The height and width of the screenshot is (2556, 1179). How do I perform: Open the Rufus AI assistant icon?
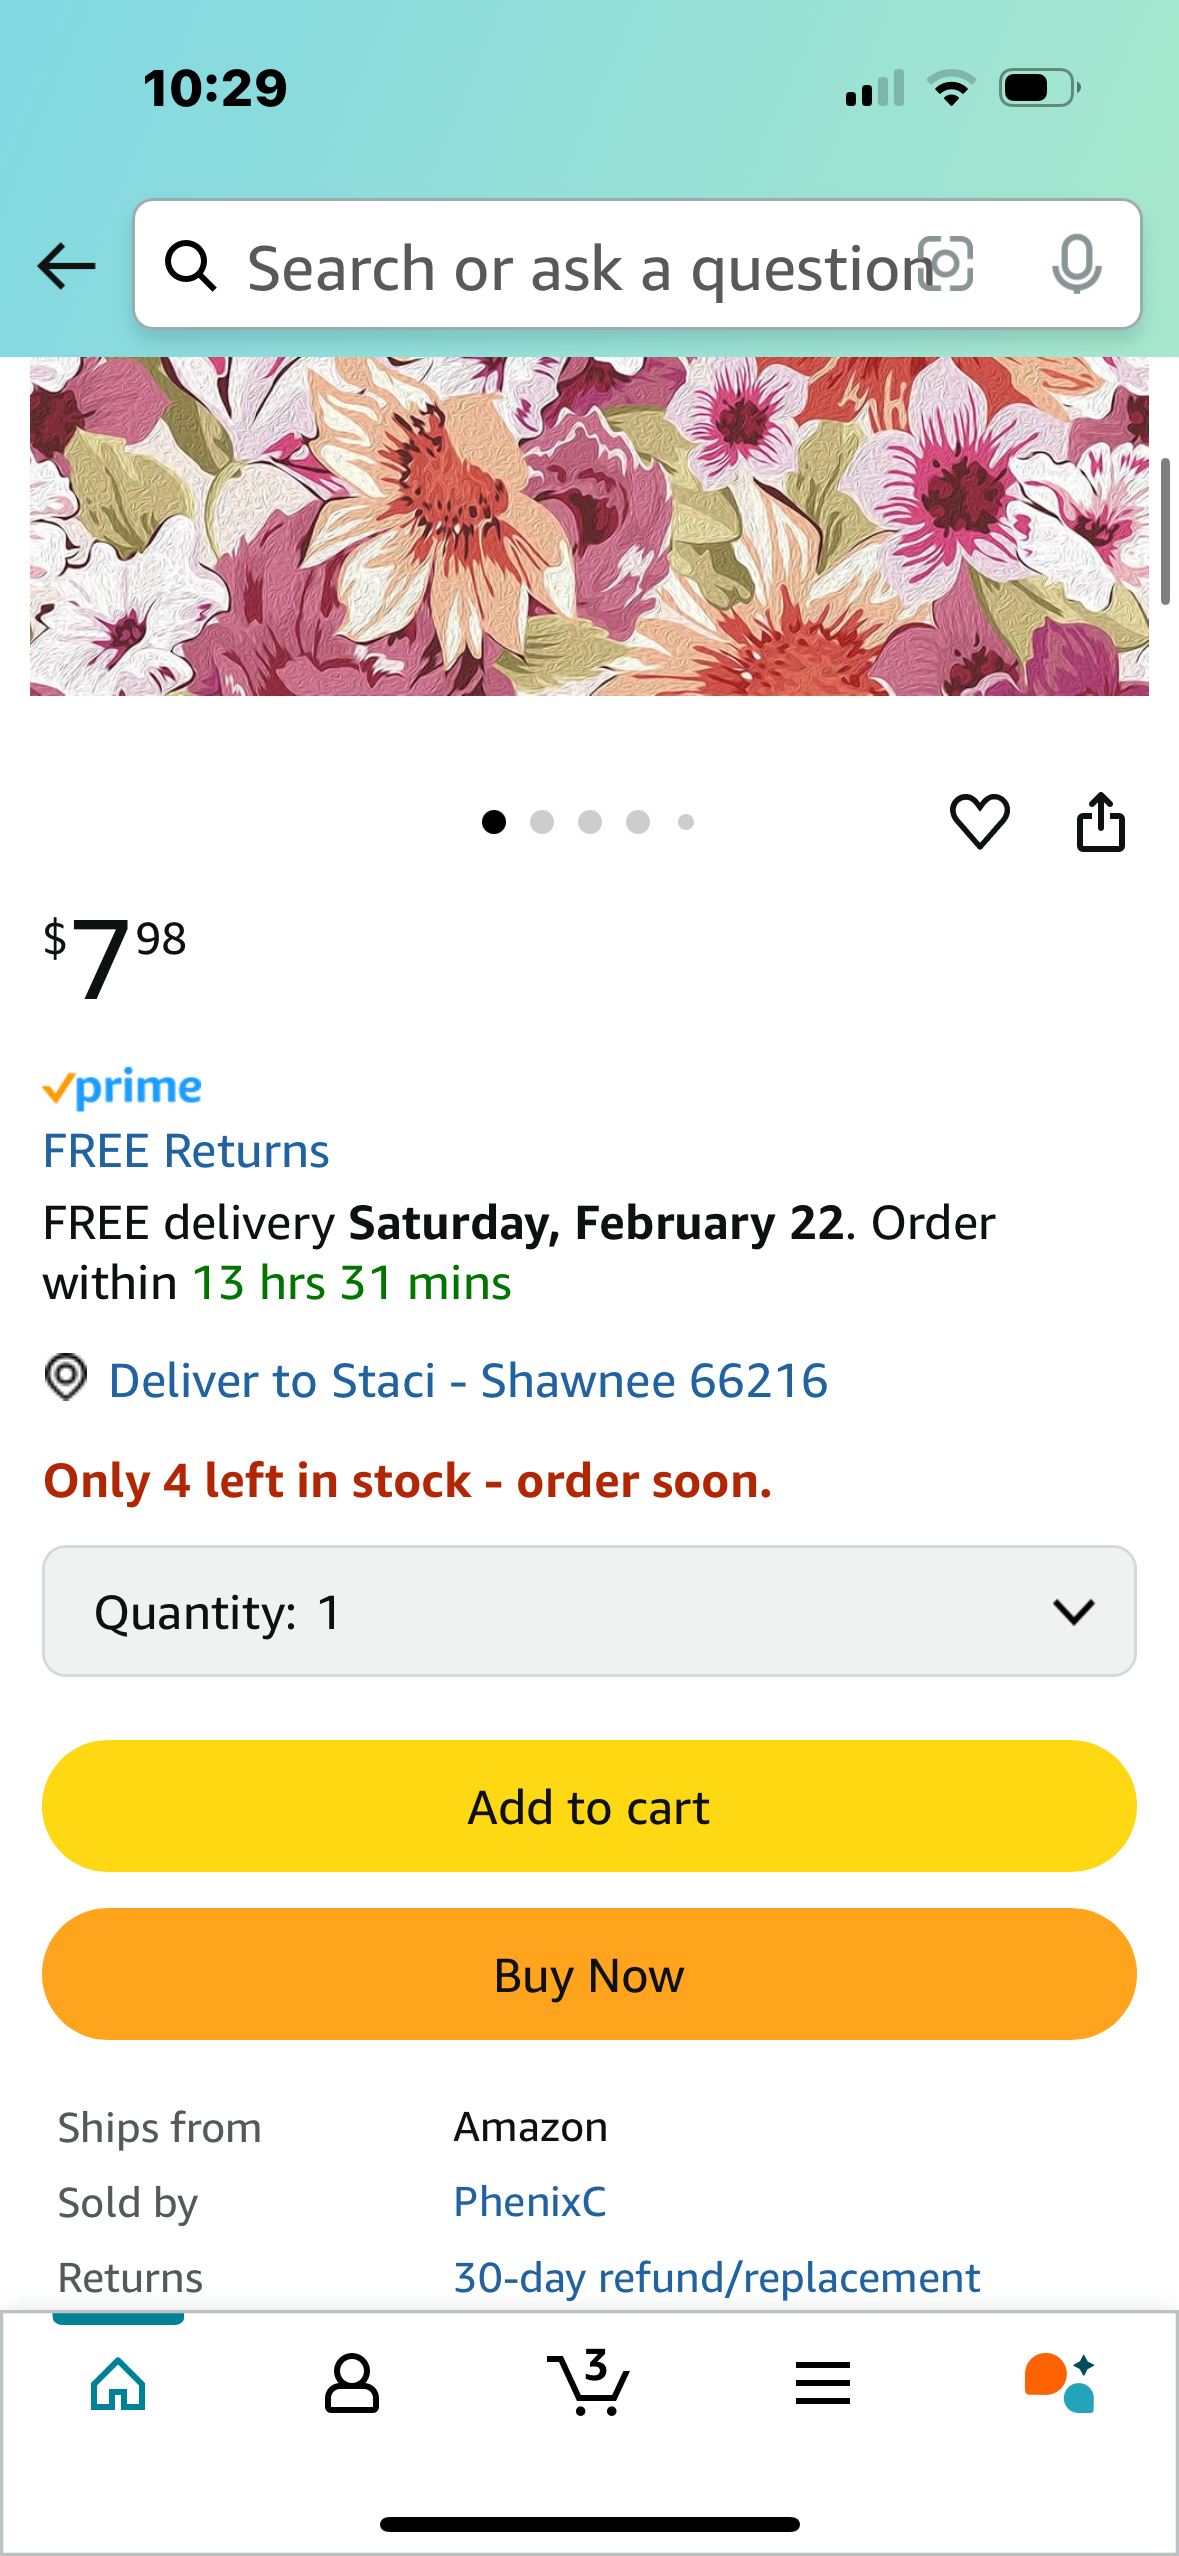[1059, 2383]
